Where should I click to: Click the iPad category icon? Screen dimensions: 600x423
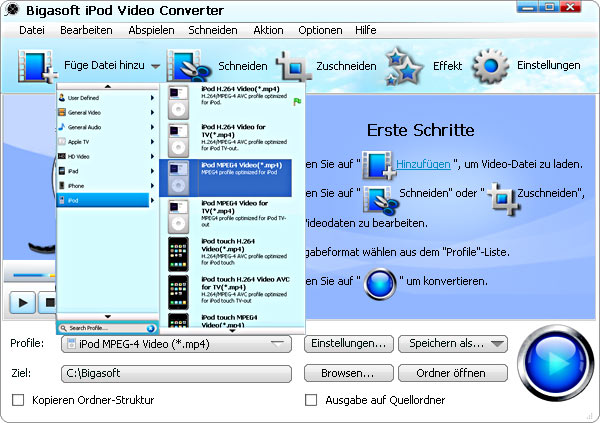(x=62, y=171)
